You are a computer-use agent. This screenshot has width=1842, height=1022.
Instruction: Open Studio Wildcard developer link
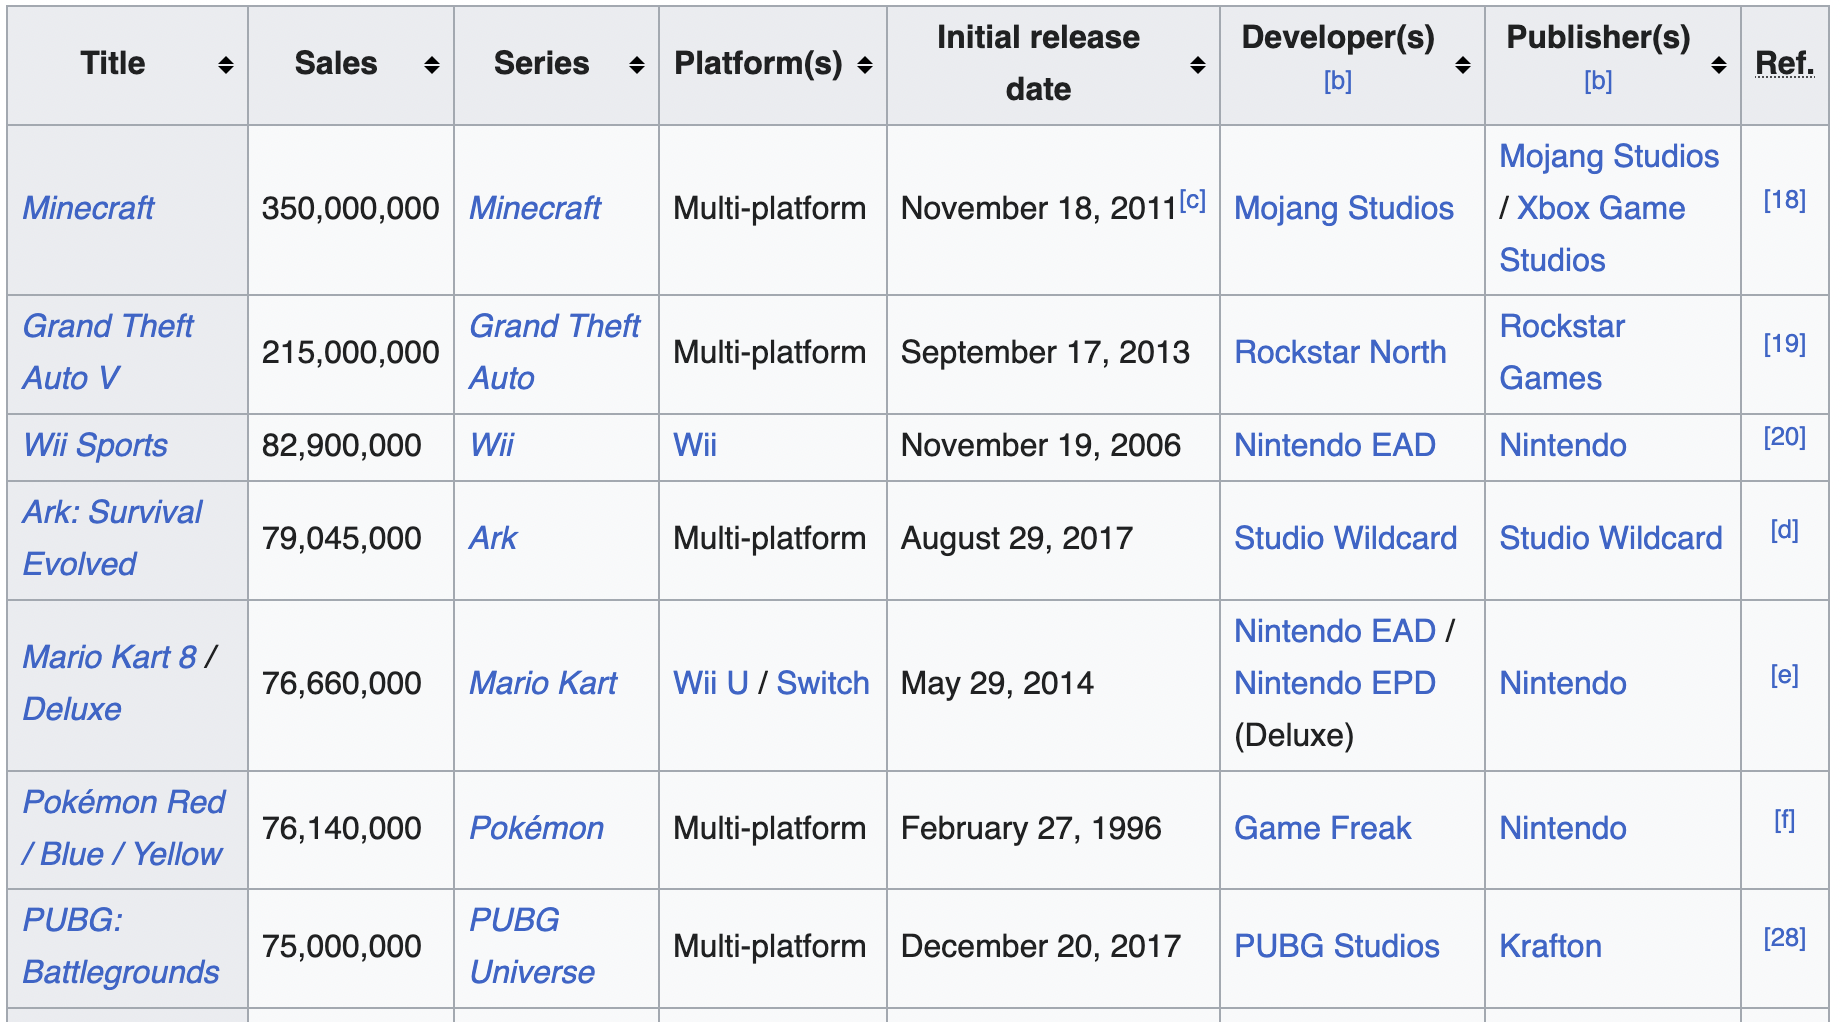[1346, 538]
